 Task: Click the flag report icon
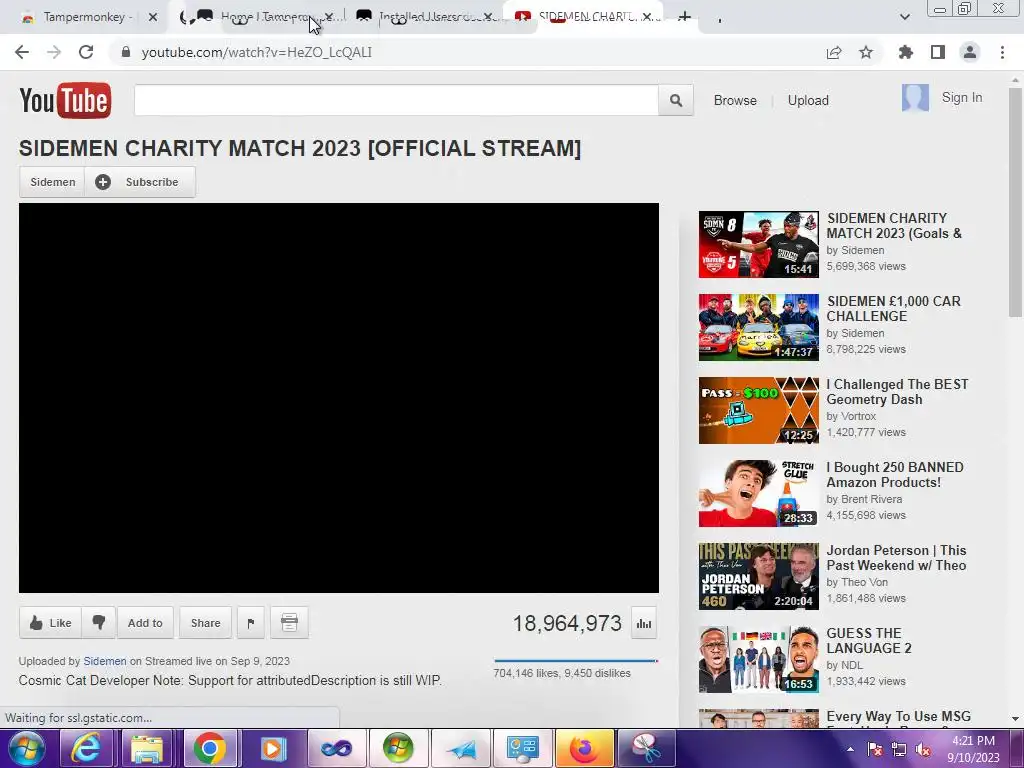click(x=251, y=622)
